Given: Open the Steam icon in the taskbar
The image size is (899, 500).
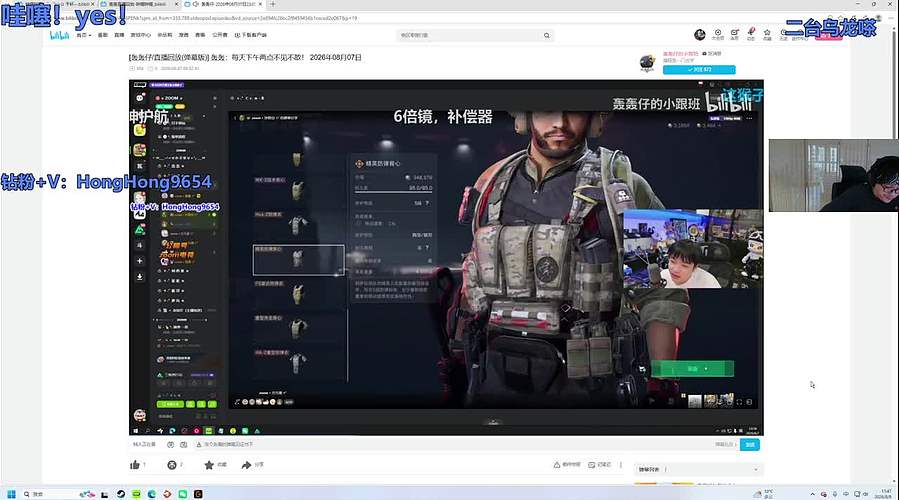Looking at the screenshot, I should pos(121,494).
